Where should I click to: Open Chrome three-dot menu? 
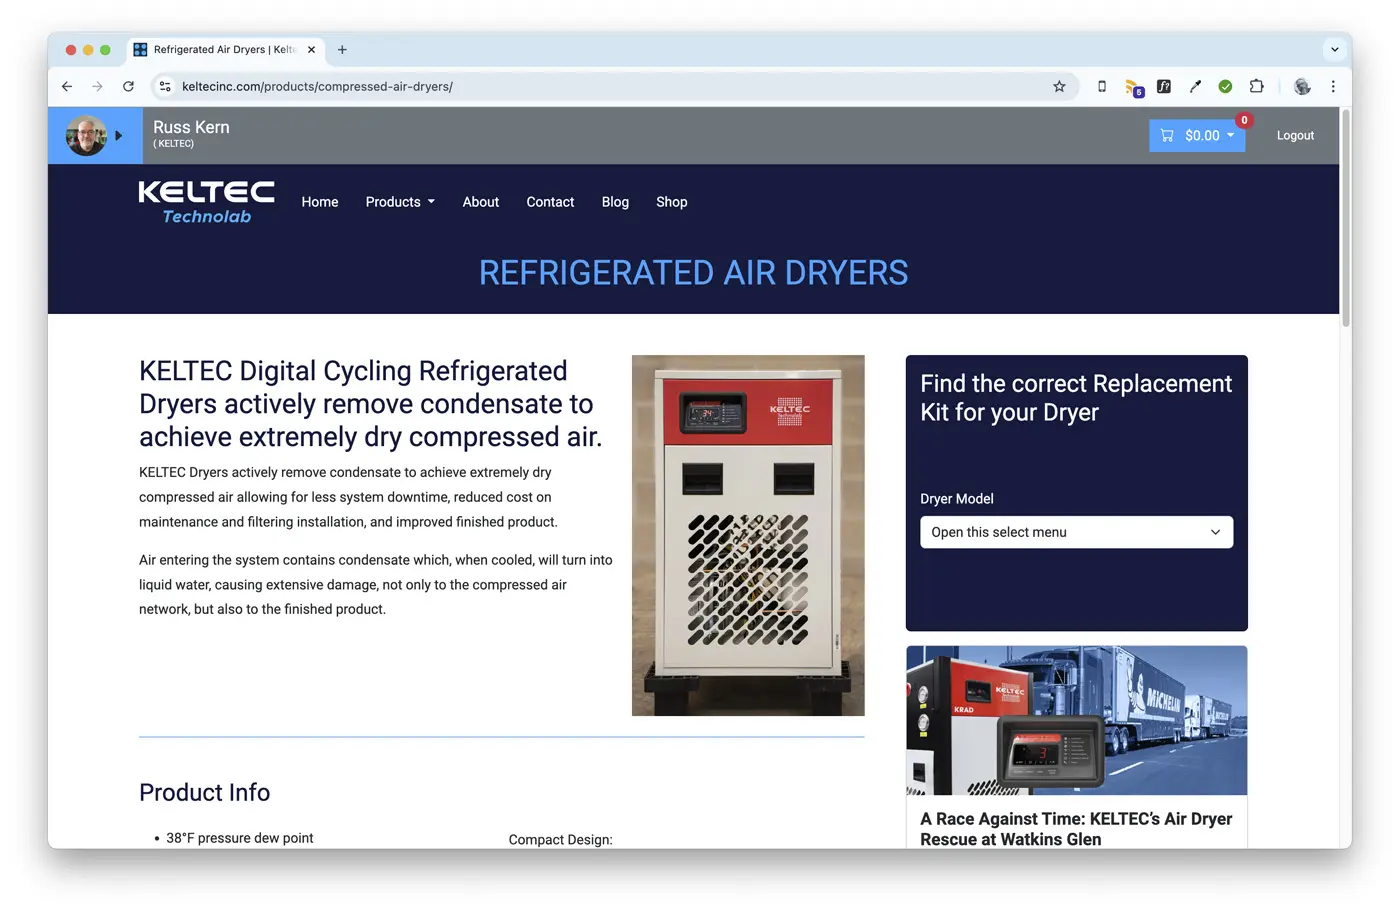click(1333, 87)
